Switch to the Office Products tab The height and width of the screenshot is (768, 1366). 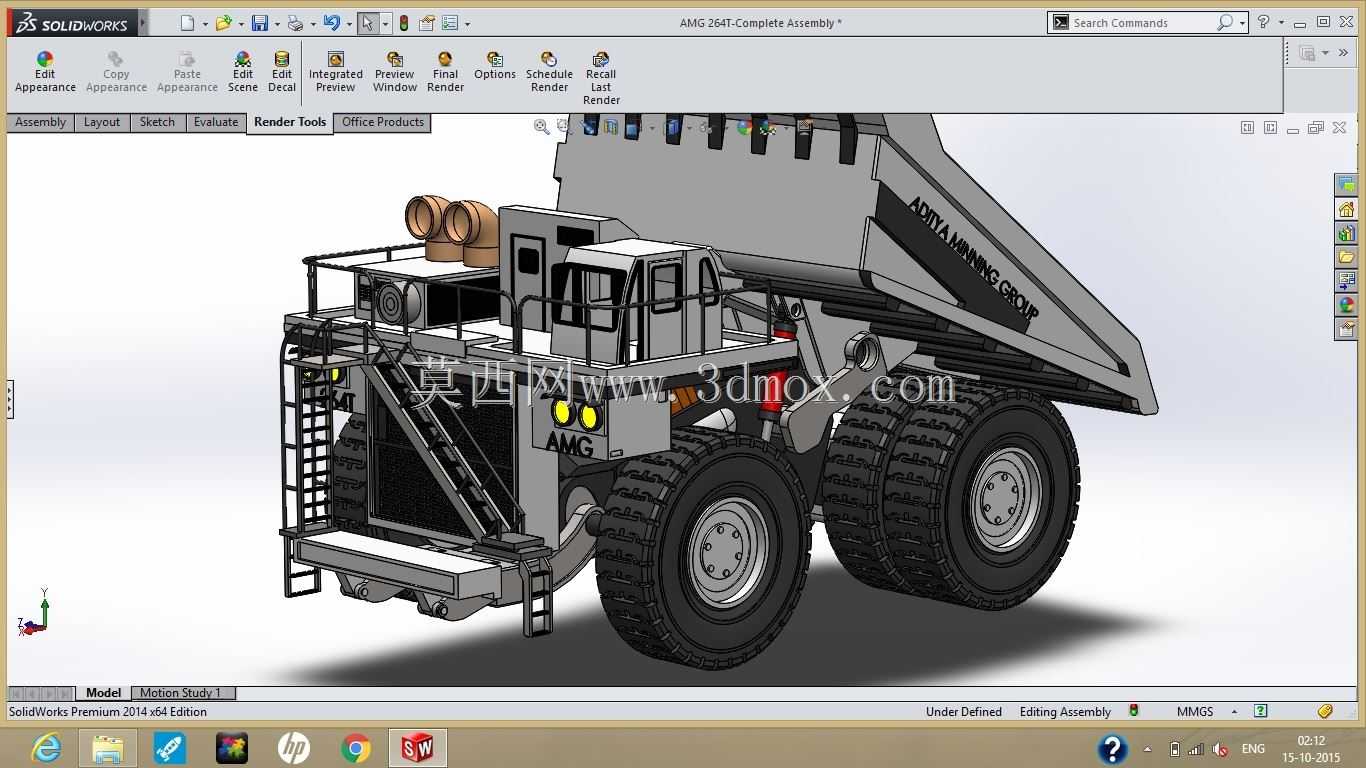click(x=383, y=122)
